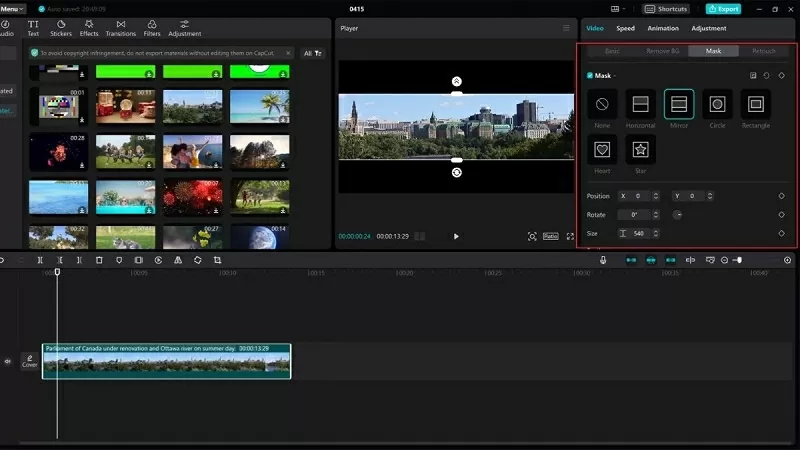Select the Circle mask shape
Viewport: 800px width, 450px height.
pos(717,104)
